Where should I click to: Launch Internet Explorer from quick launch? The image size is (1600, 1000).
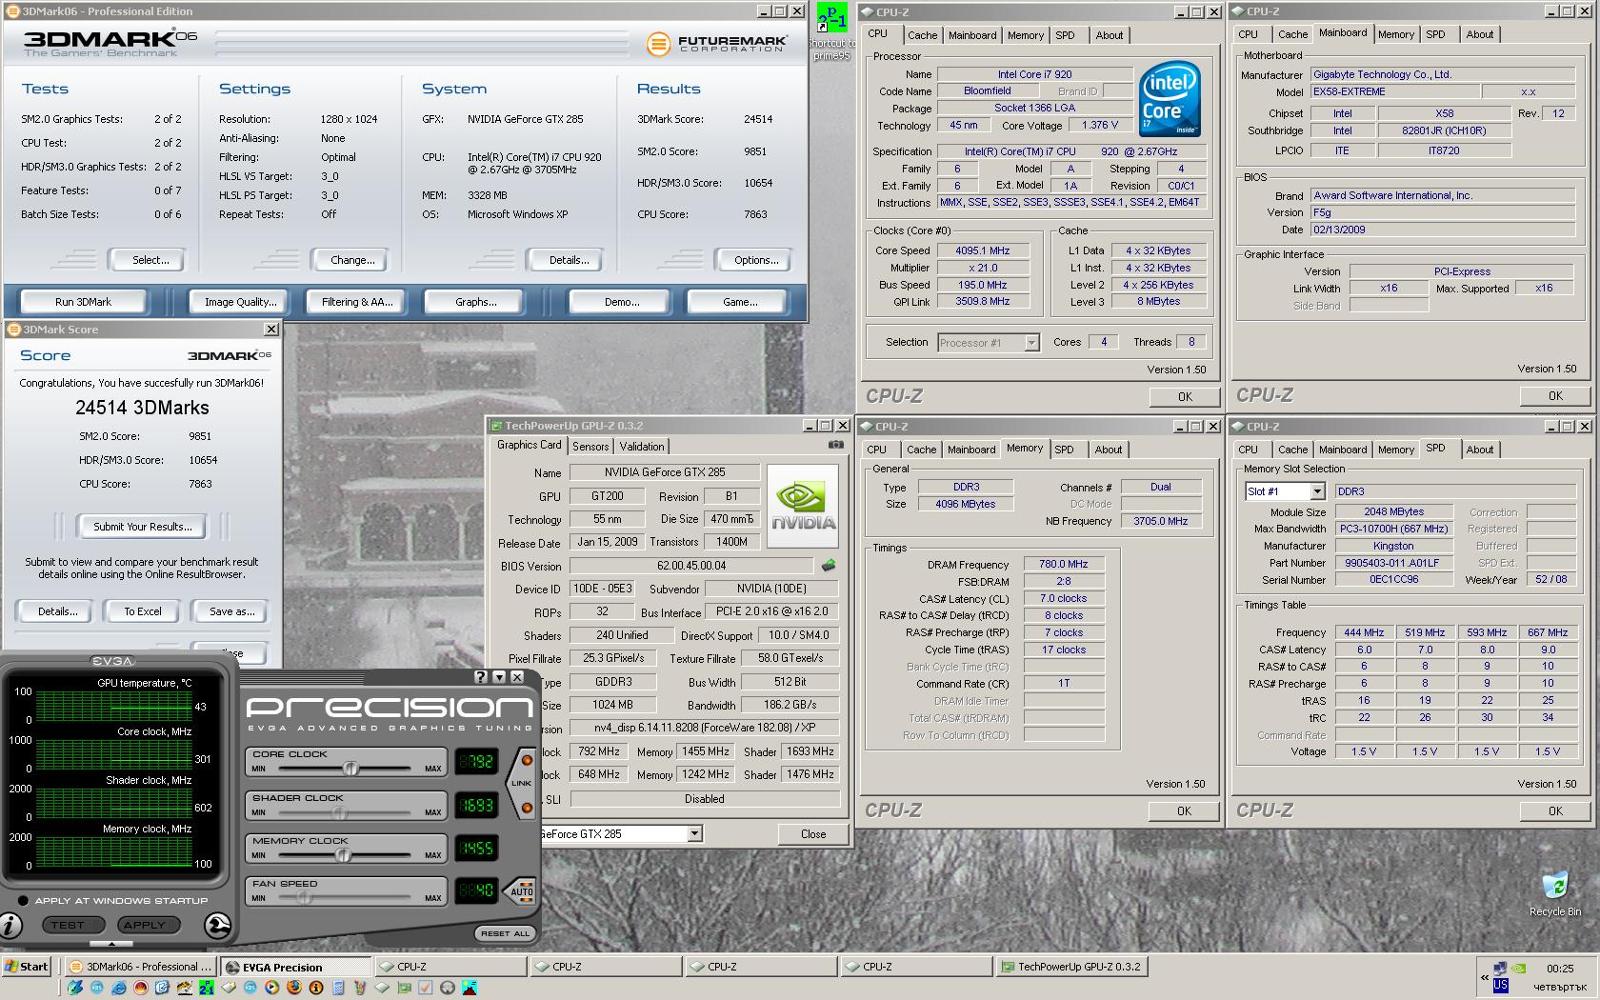tap(119, 988)
